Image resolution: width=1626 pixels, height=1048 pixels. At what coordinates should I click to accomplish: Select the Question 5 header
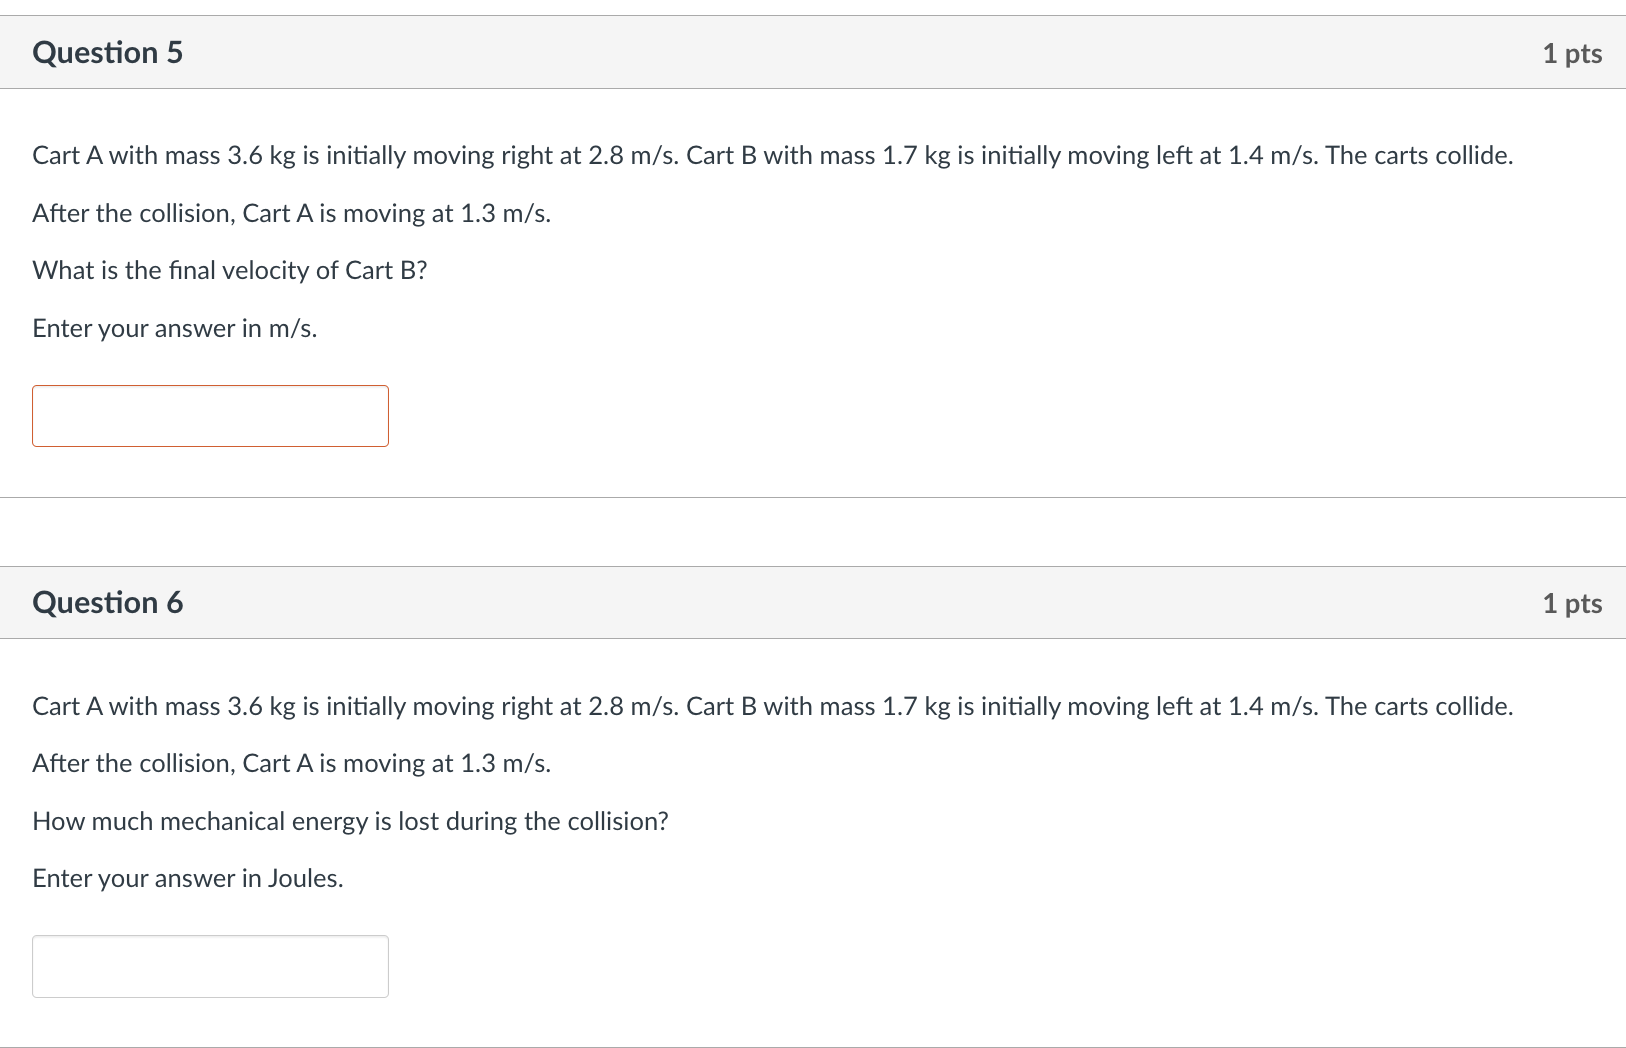pos(107,52)
